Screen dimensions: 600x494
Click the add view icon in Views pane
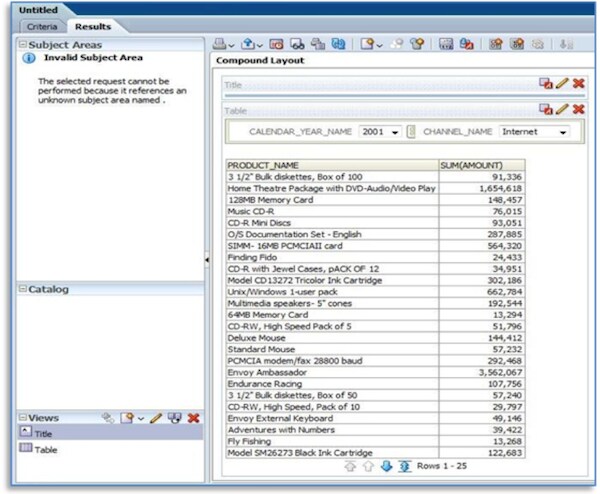[108, 418]
